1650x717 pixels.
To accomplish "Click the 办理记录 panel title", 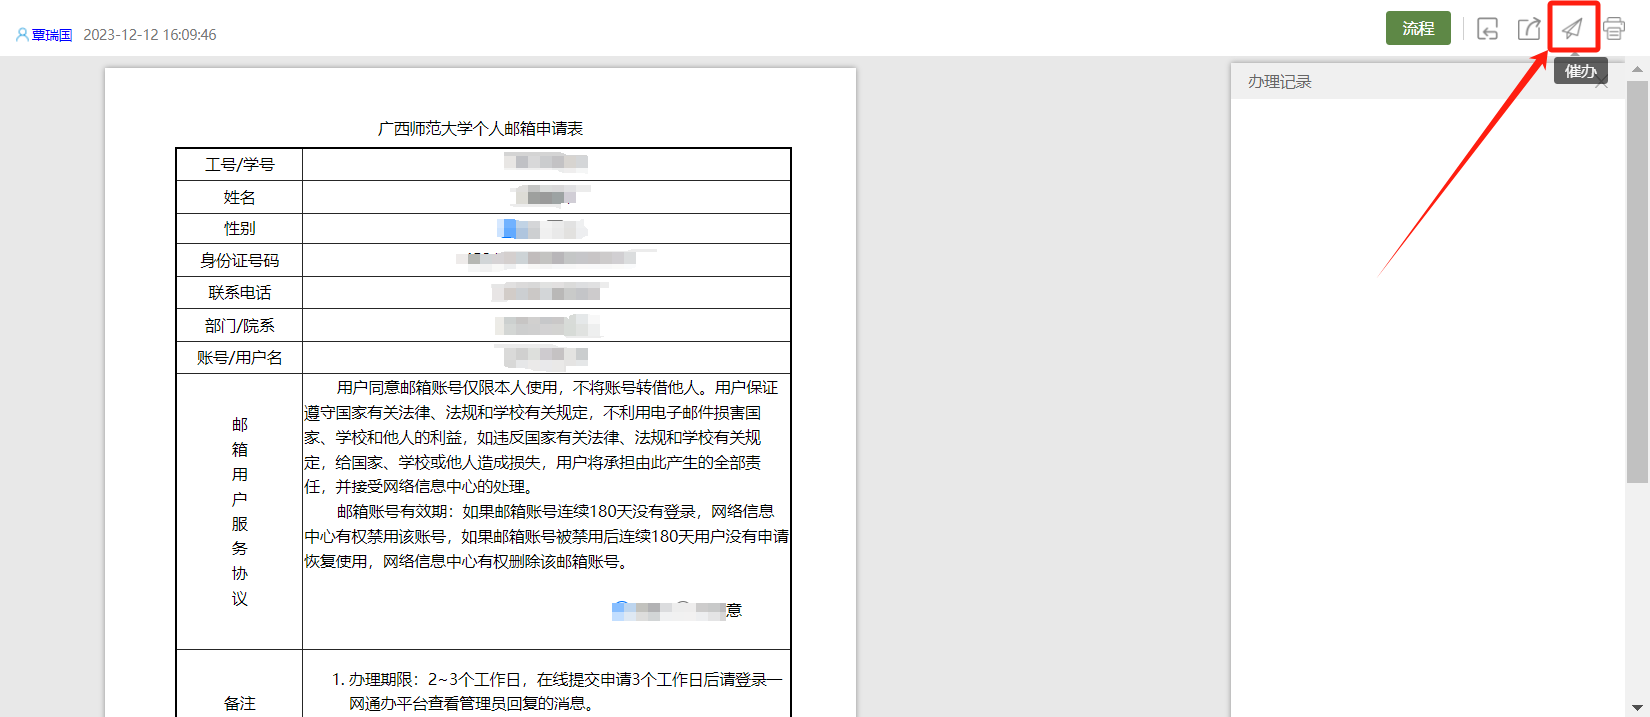I will pos(1279,82).
